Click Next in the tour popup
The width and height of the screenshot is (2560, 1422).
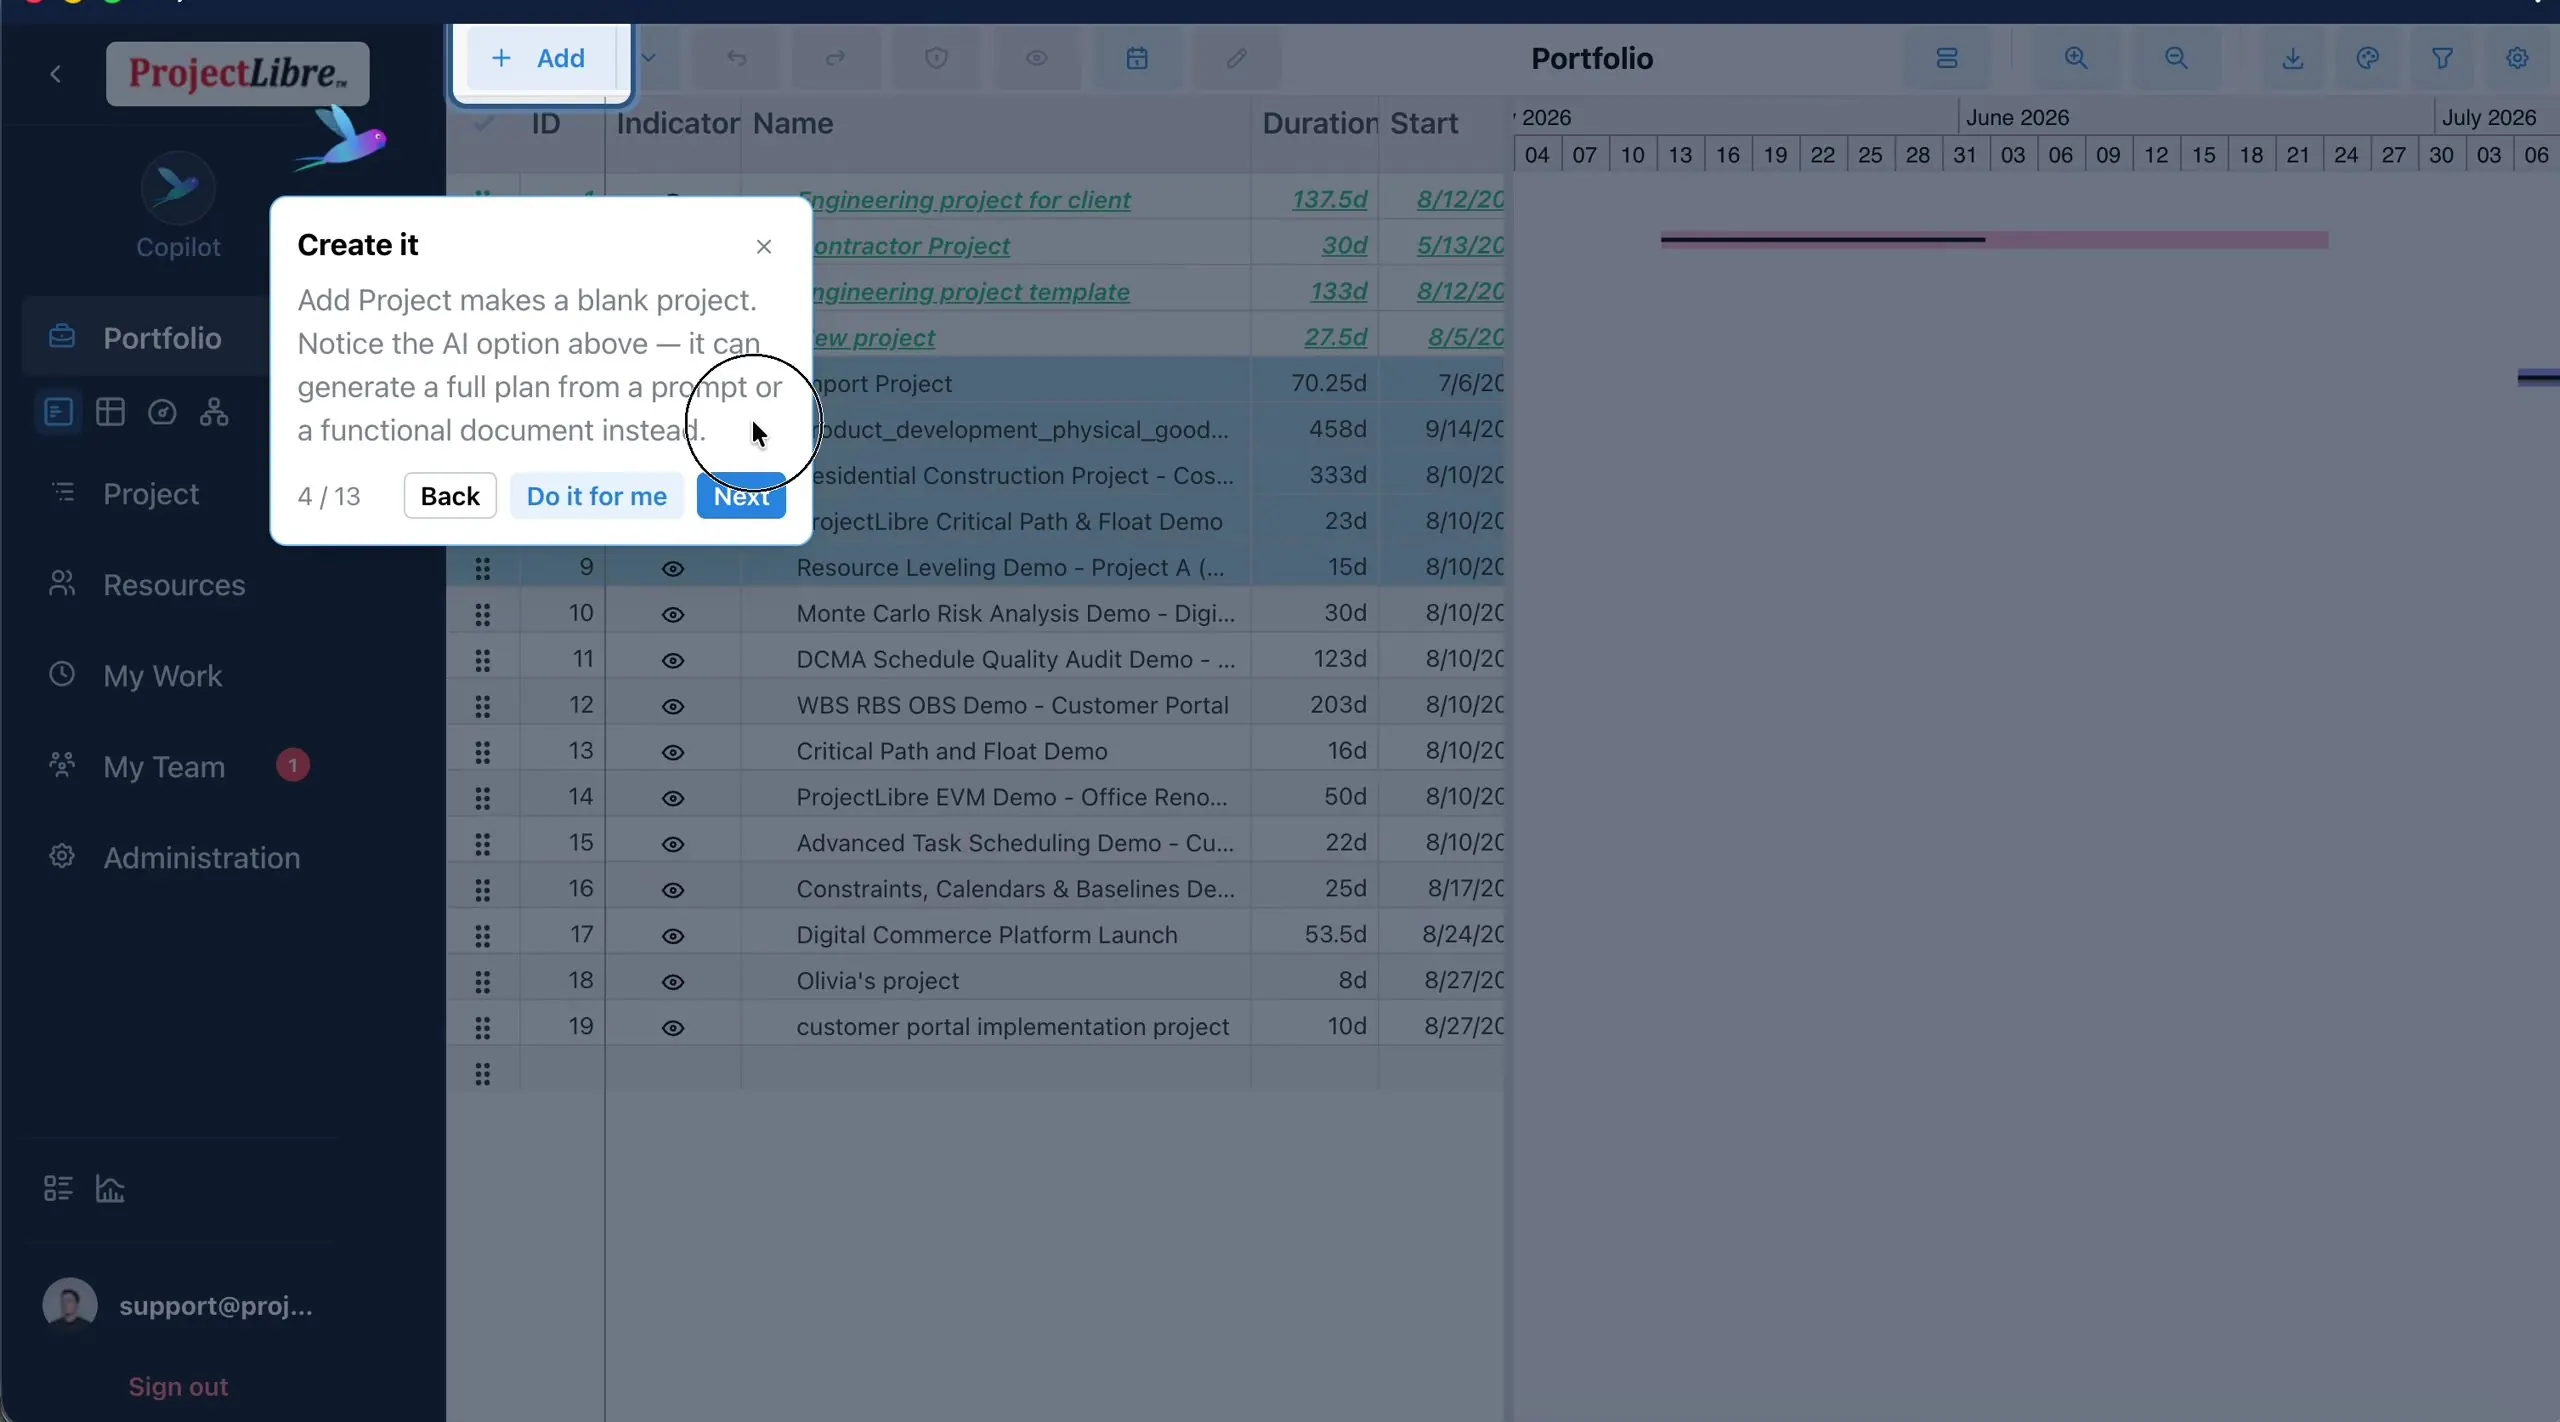[741, 496]
